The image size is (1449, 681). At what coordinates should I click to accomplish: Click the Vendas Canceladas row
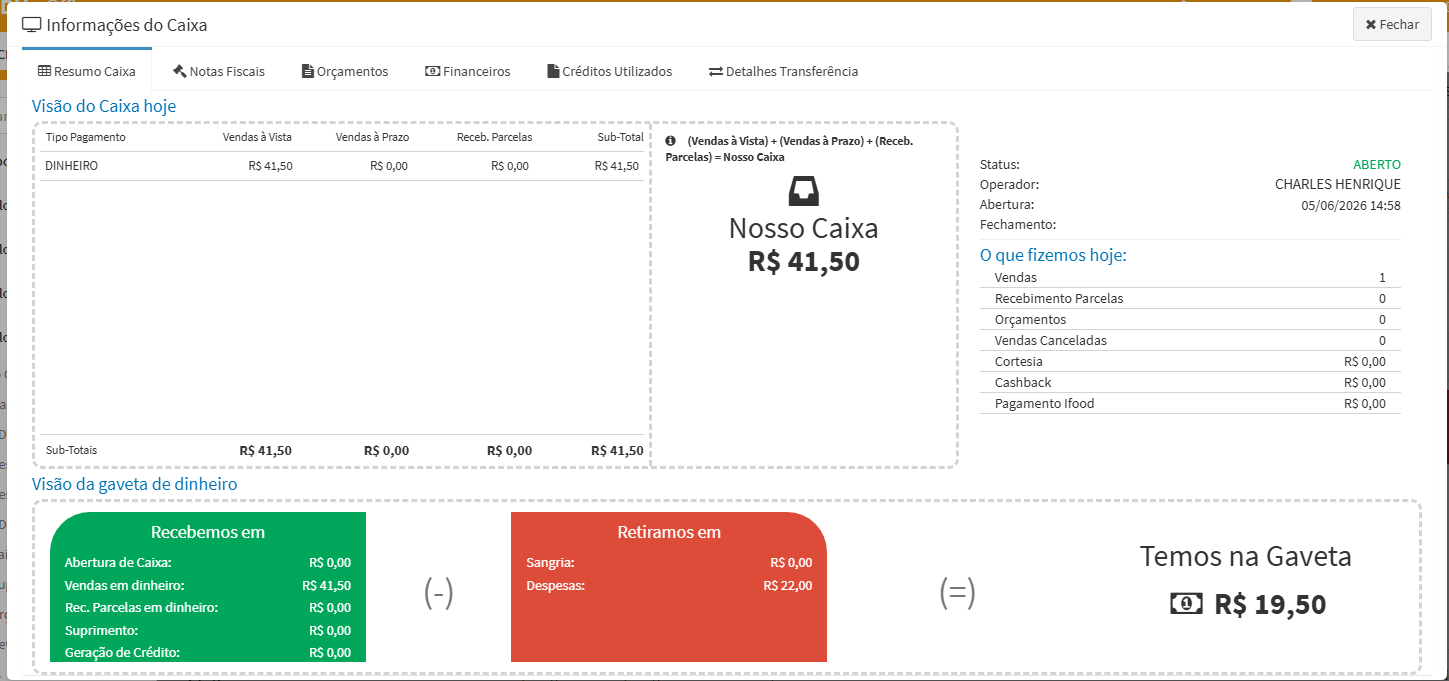coord(1190,340)
